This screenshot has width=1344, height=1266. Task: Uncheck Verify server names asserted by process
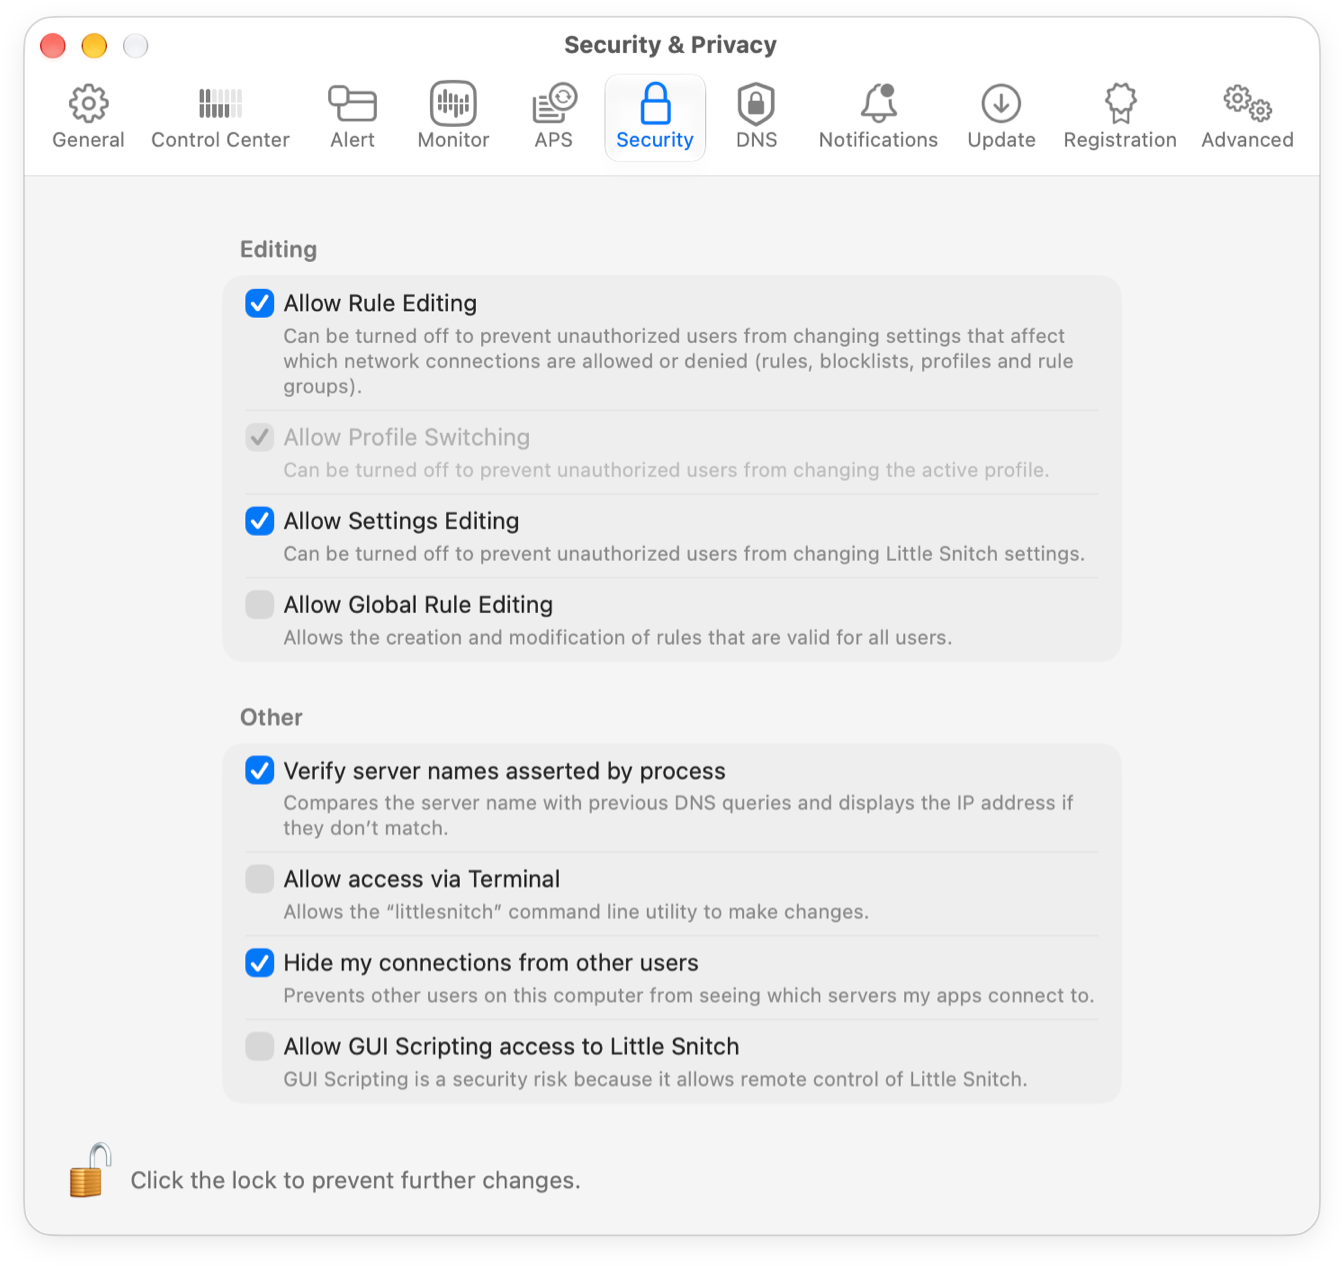coord(260,771)
